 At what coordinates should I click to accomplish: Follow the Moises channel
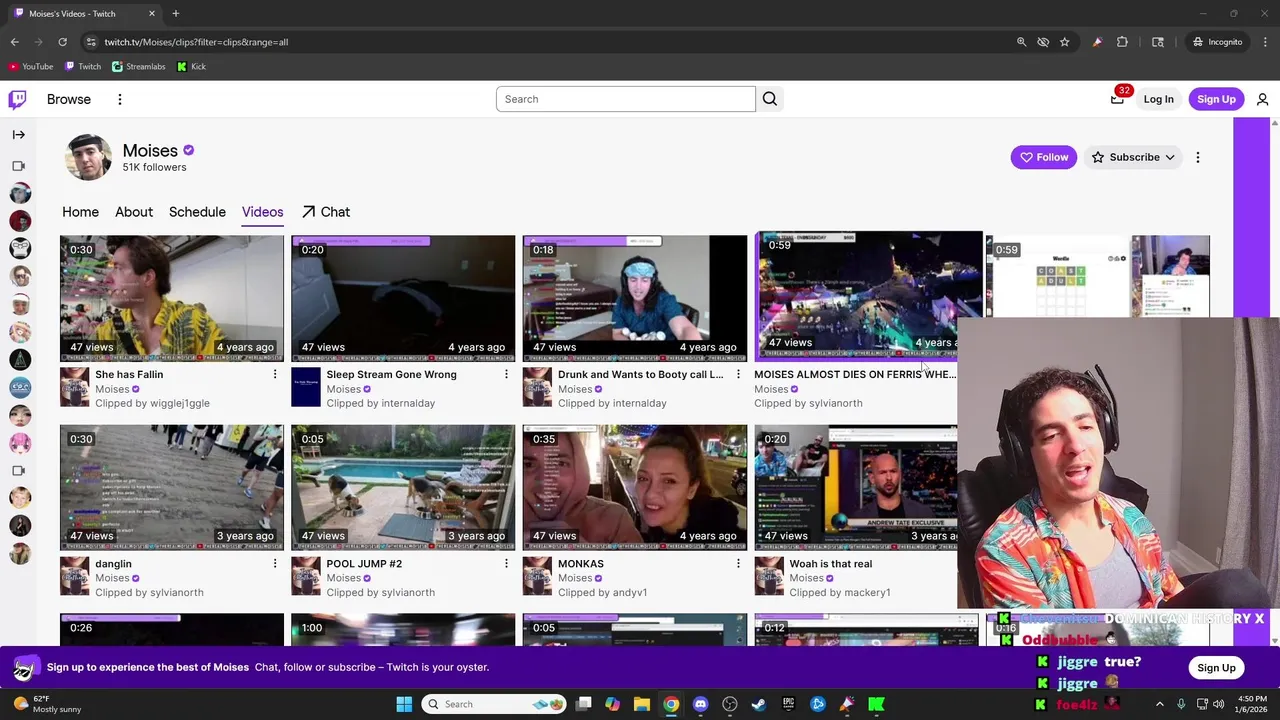1043,157
